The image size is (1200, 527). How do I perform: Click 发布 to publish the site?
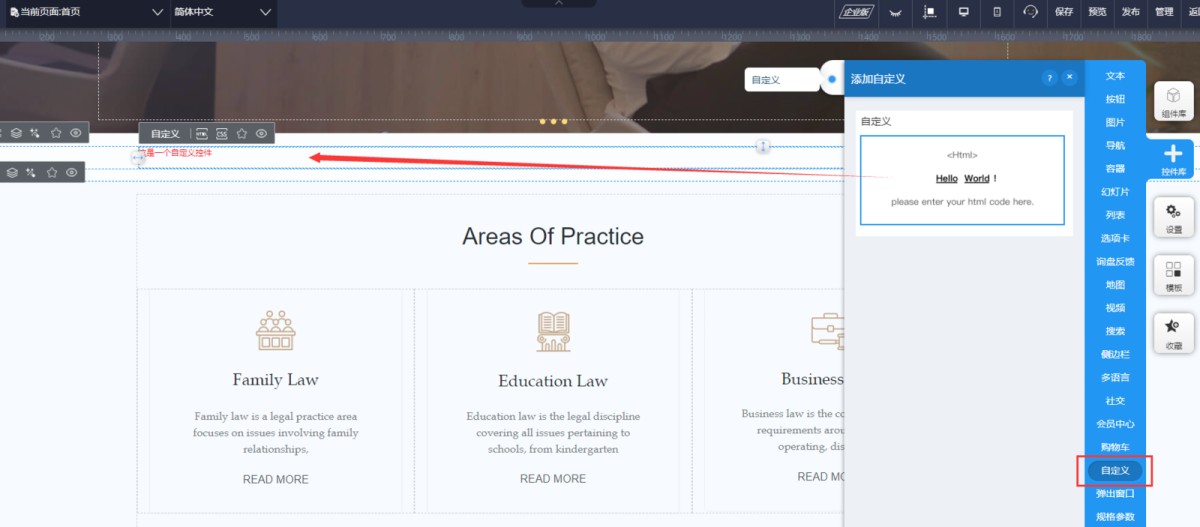tap(1130, 12)
